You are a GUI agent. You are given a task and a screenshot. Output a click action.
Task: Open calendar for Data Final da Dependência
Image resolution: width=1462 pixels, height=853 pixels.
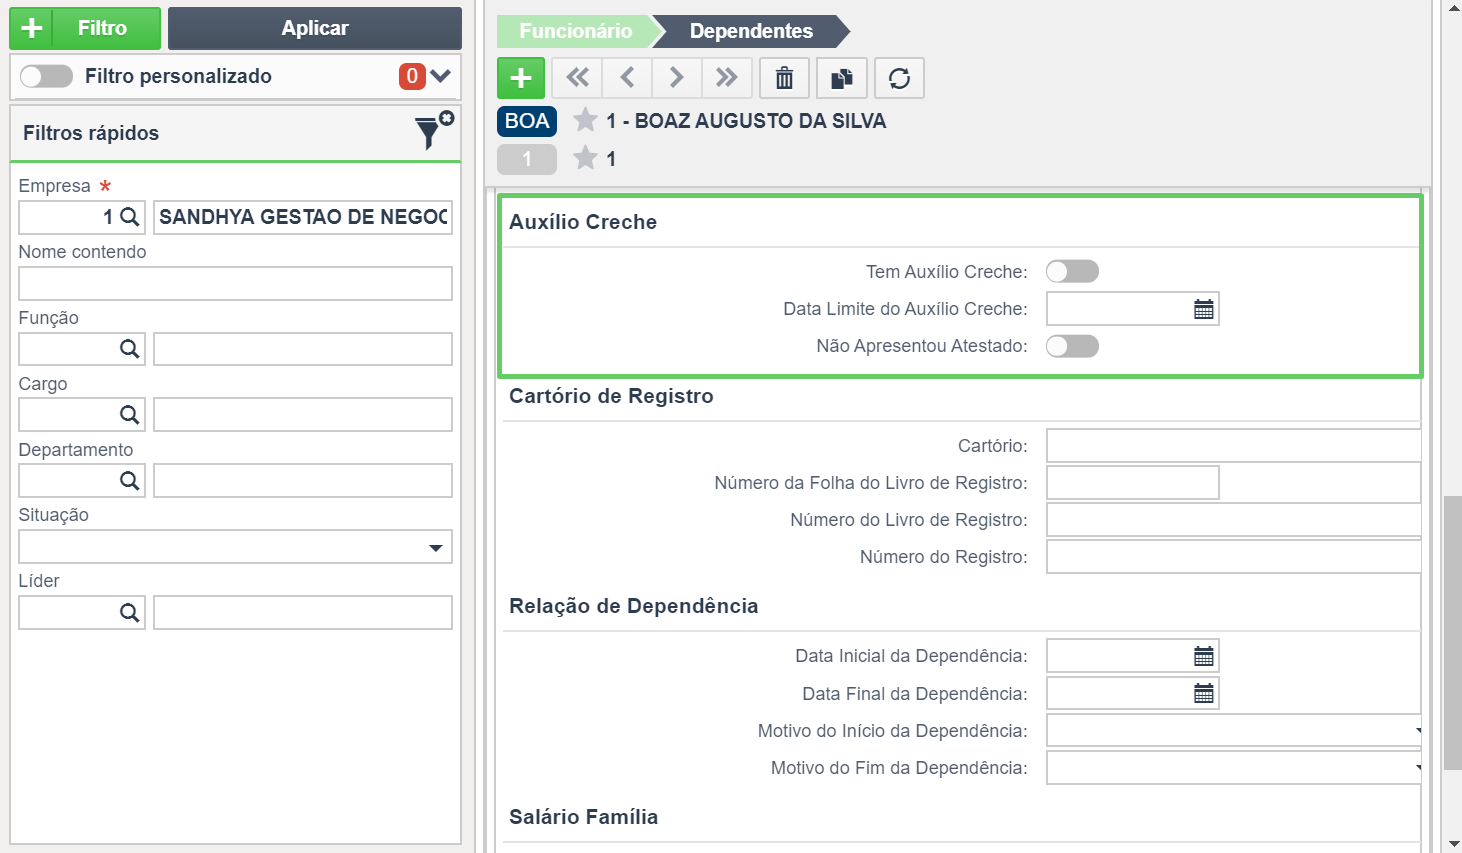point(1203,694)
